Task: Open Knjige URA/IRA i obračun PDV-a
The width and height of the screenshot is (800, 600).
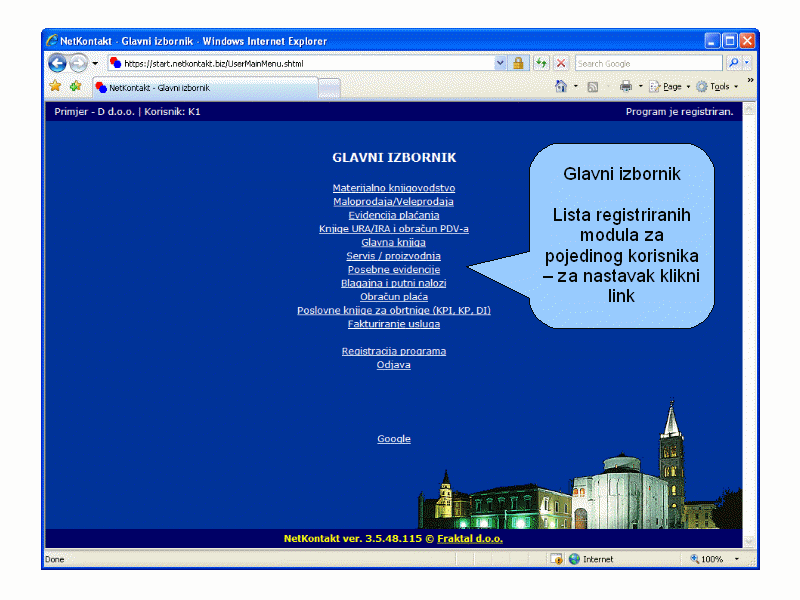Action: click(x=393, y=229)
